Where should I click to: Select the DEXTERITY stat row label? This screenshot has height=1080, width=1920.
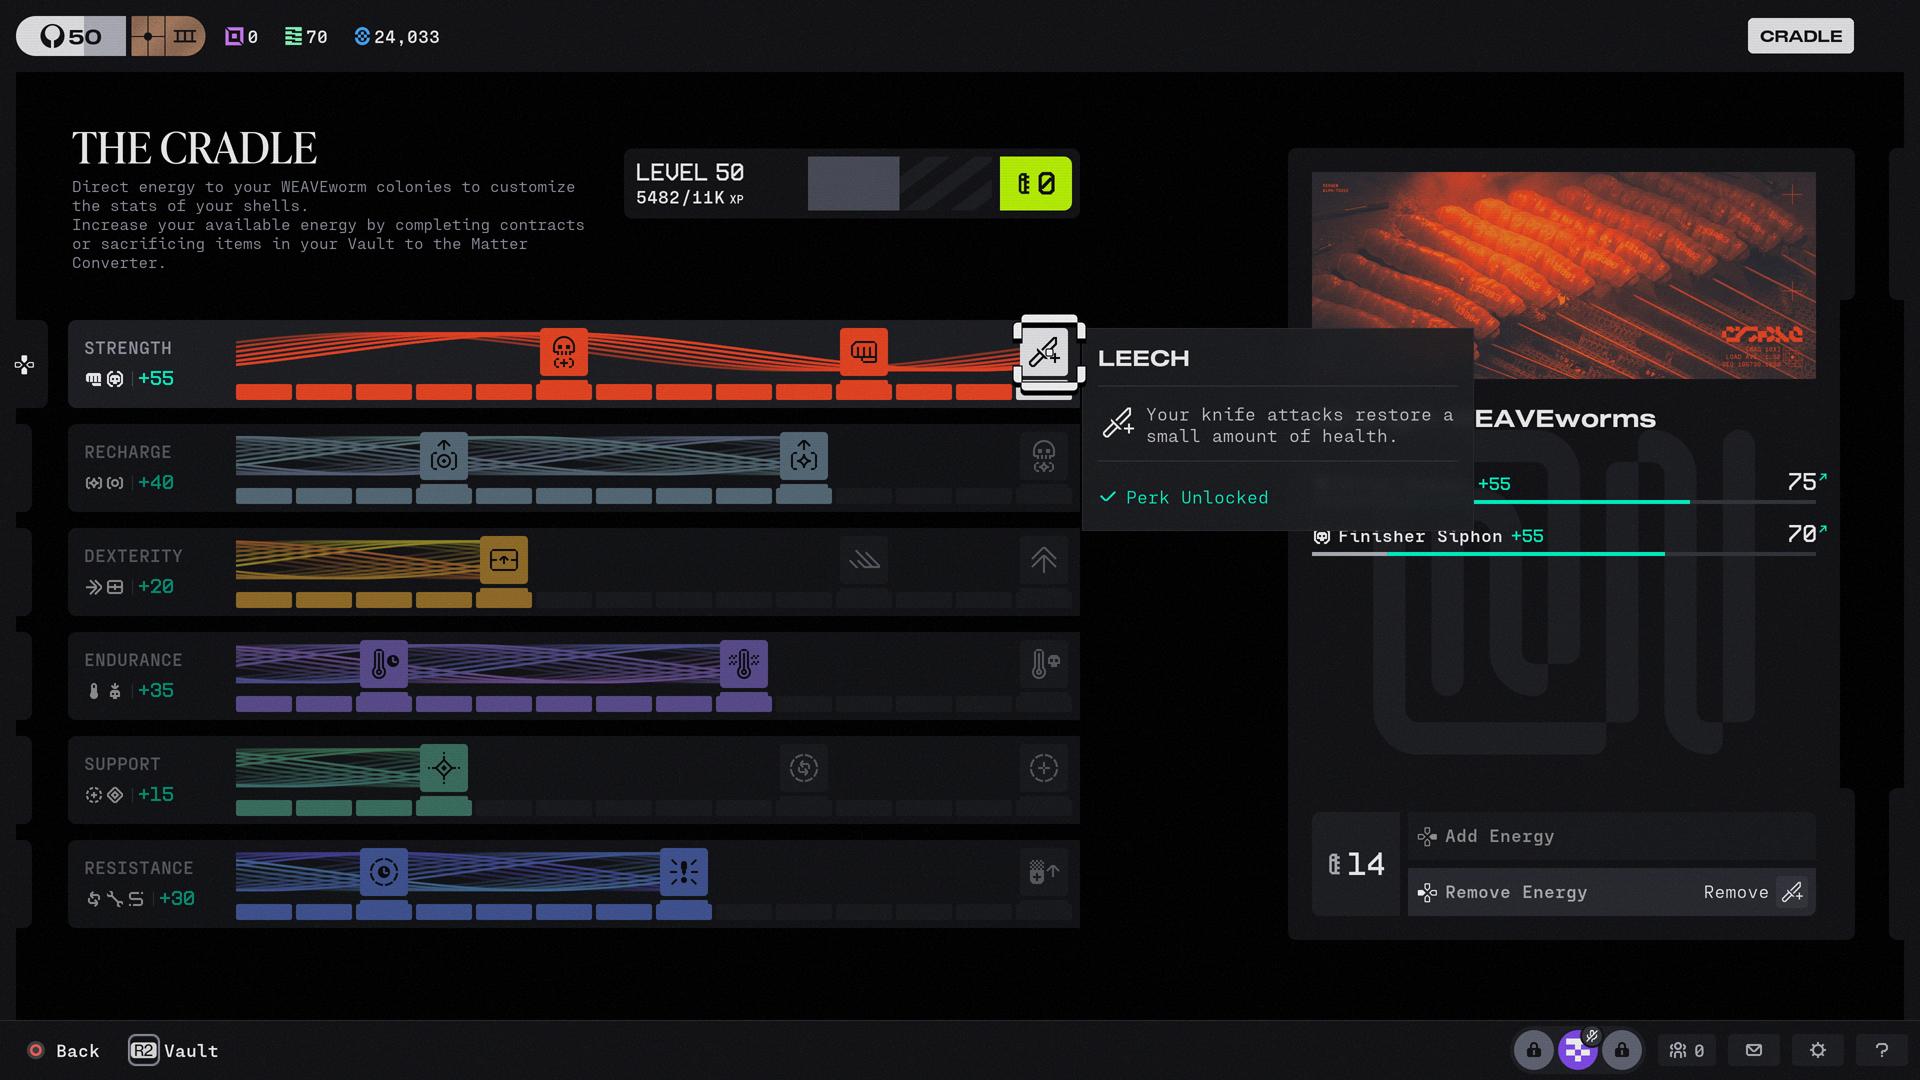133,556
